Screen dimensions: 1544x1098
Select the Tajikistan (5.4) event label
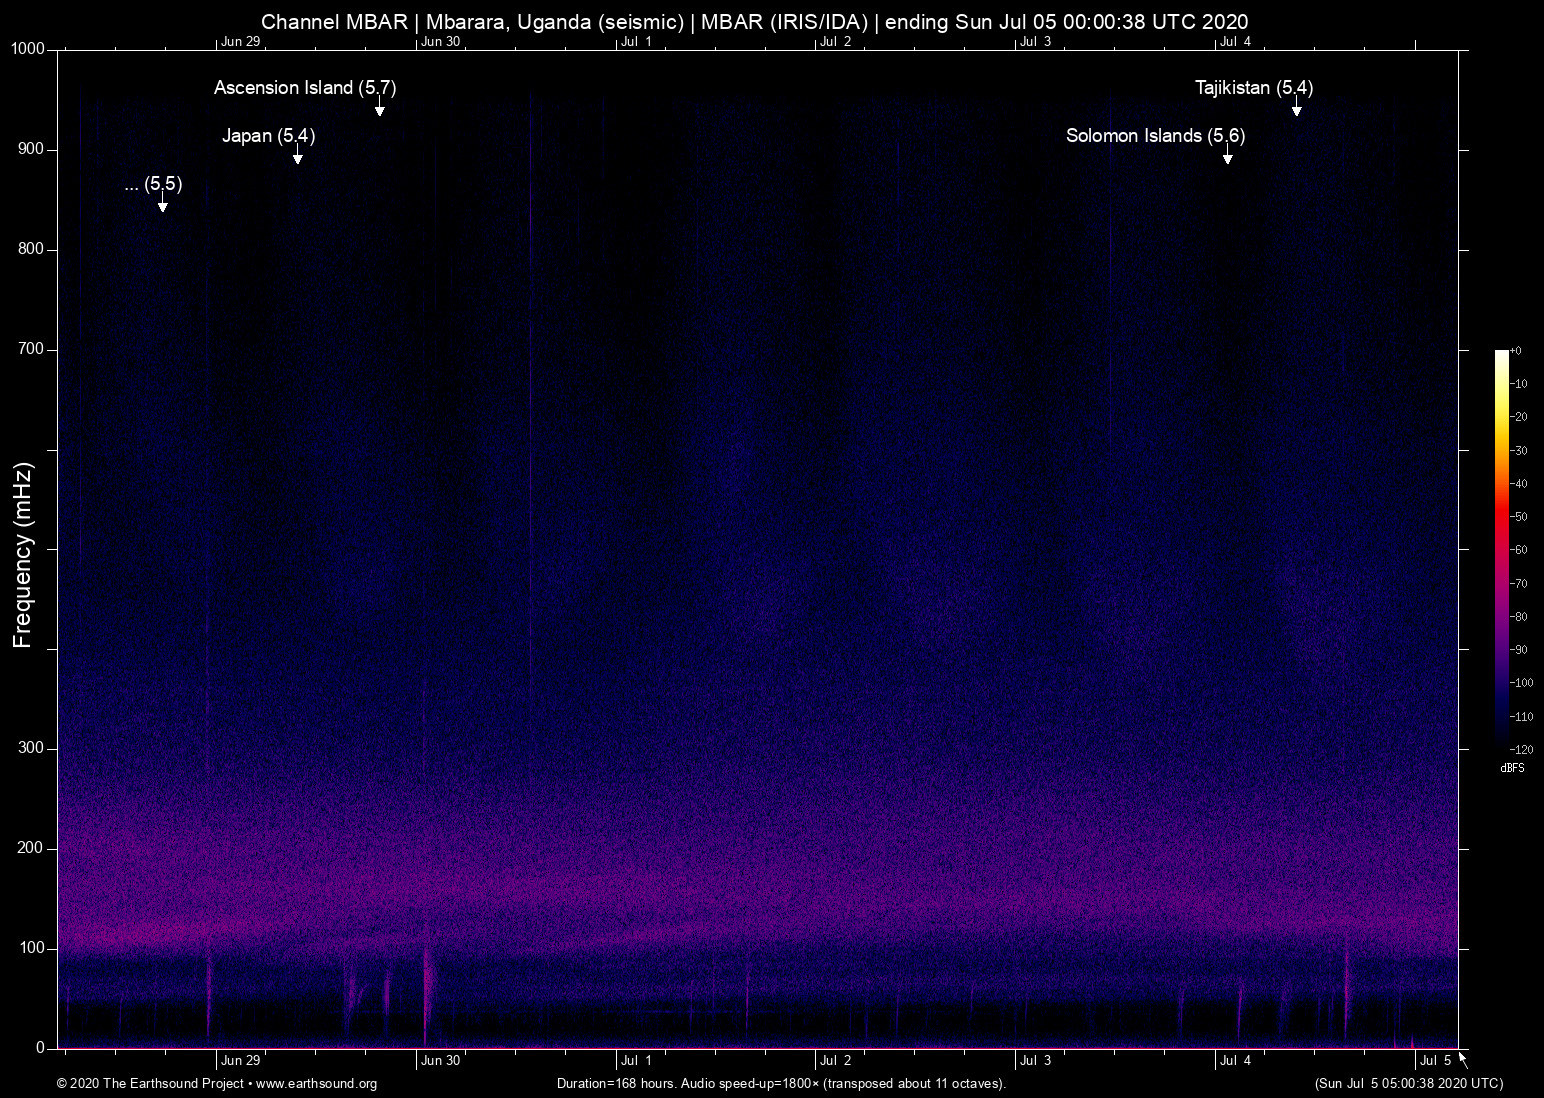click(1254, 88)
